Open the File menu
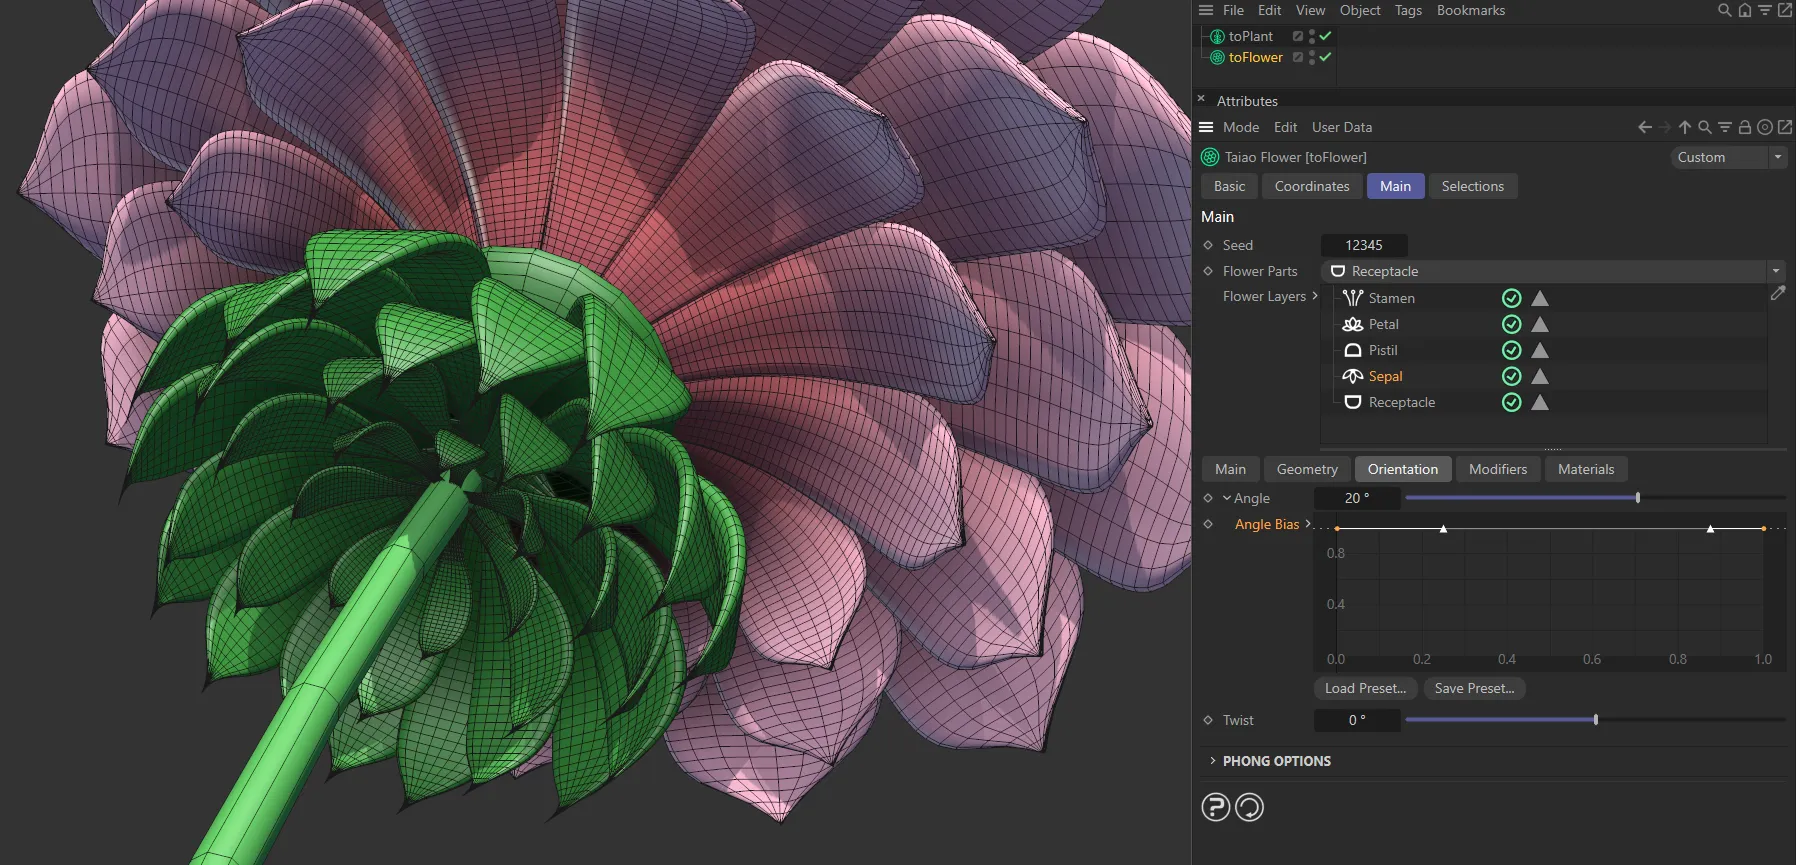1796x865 pixels. (1233, 10)
